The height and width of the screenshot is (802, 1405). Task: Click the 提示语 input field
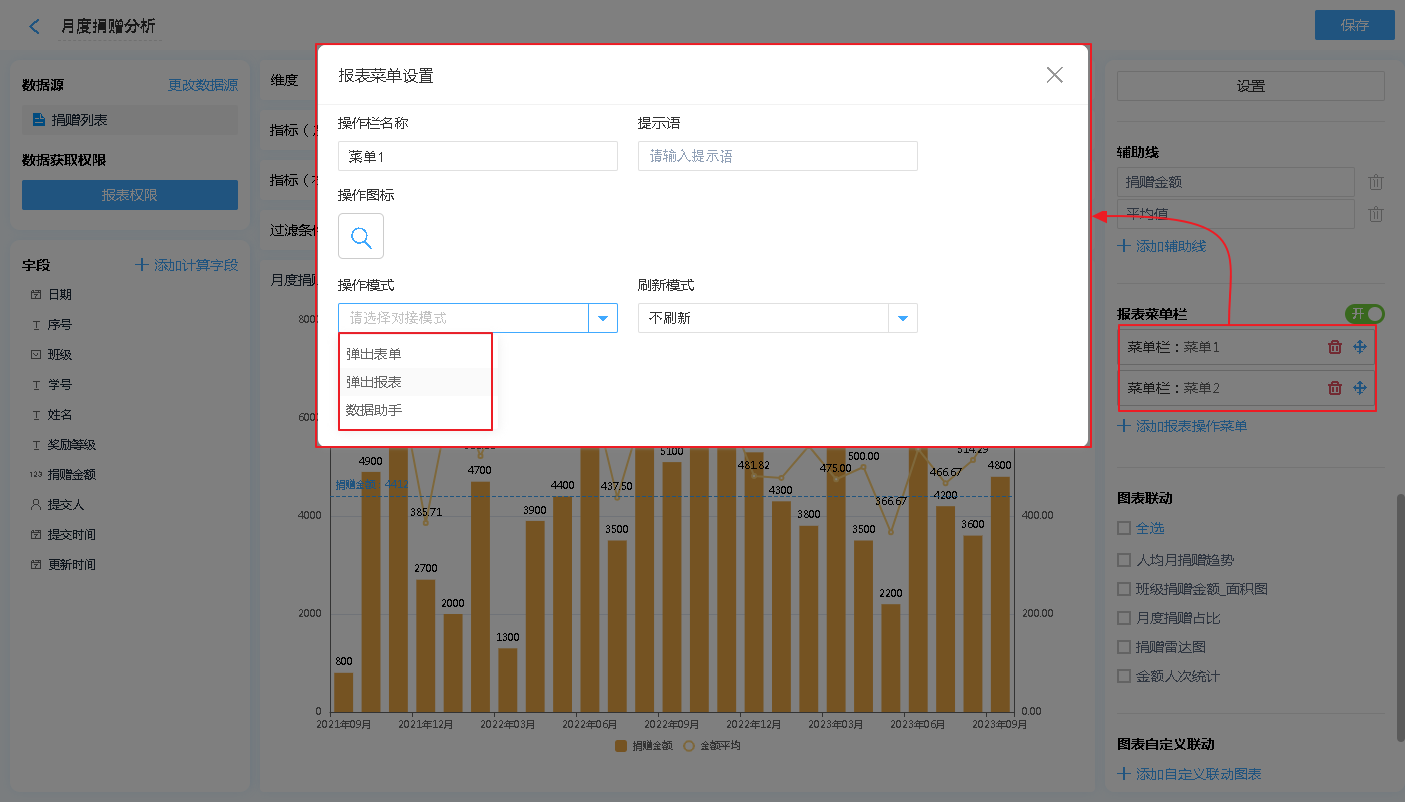coord(777,156)
